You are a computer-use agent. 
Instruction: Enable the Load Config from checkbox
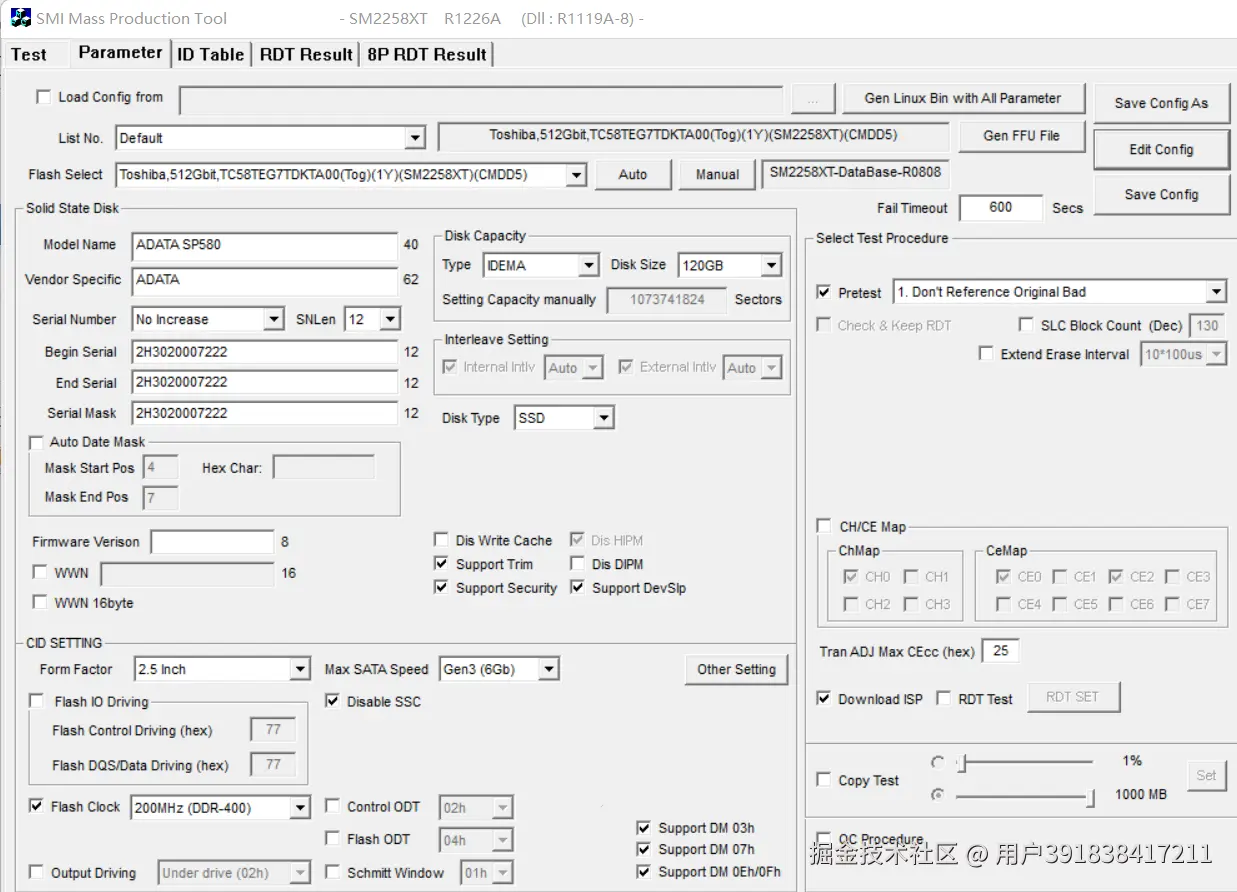(43, 97)
